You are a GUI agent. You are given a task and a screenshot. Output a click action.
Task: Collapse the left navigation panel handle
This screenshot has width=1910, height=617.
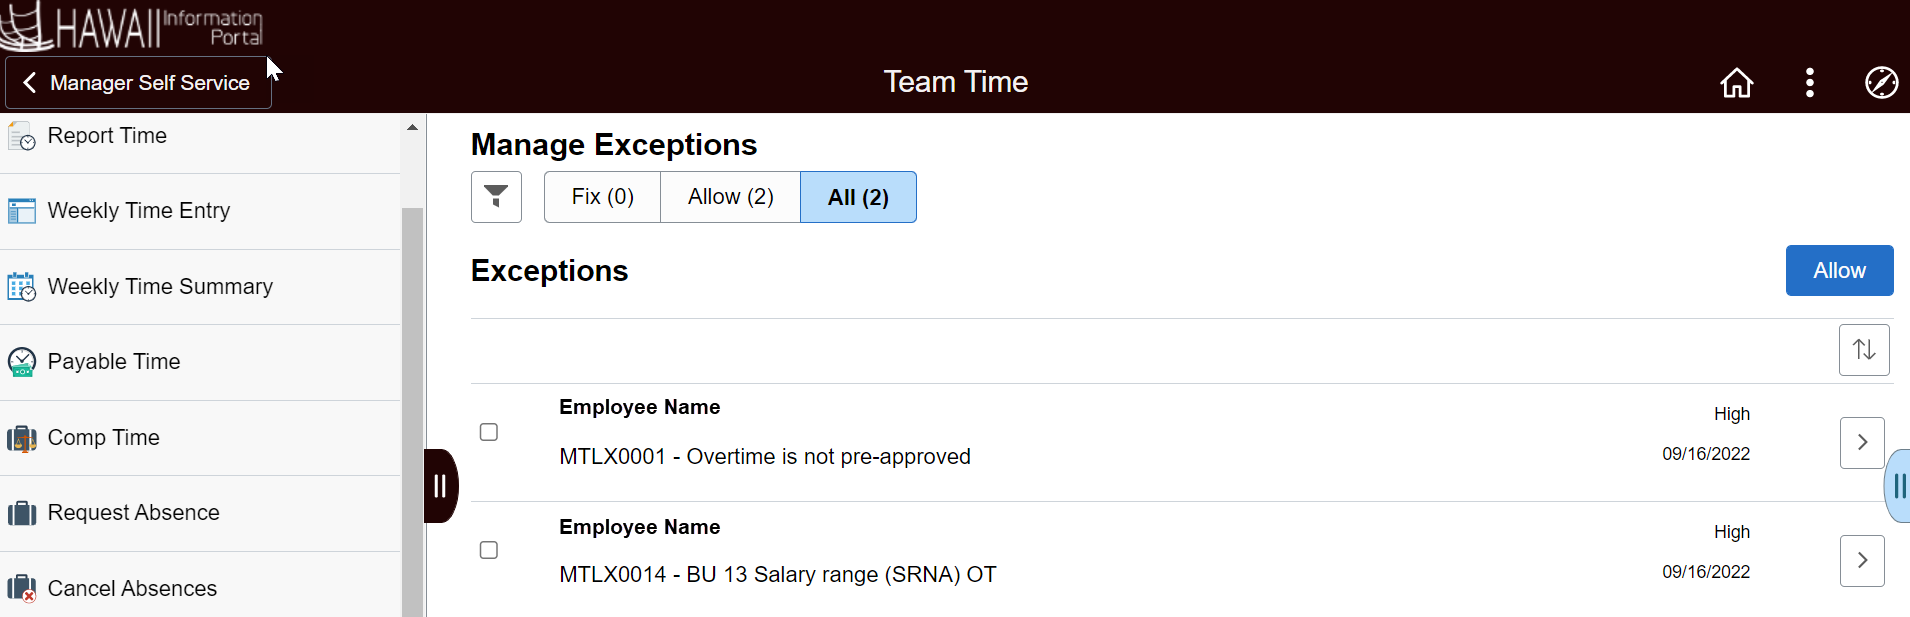tap(440, 485)
